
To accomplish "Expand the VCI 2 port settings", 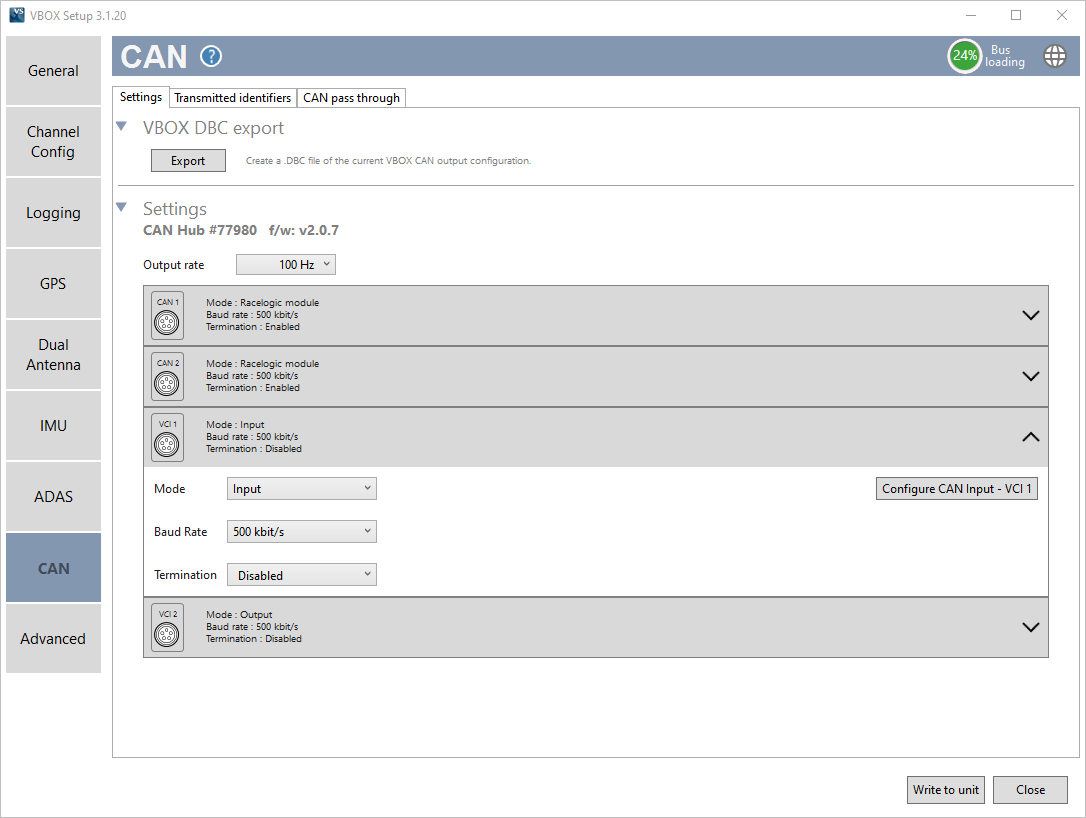I will coord(1031,627).
